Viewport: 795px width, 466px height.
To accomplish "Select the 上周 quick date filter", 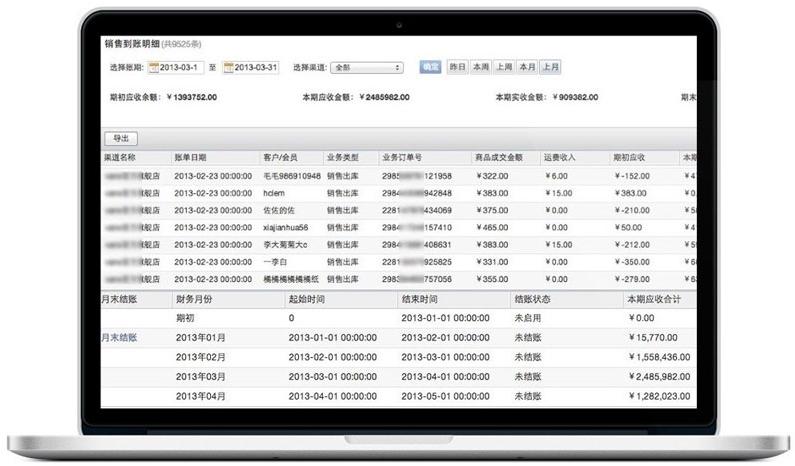I will coord(504,67).
